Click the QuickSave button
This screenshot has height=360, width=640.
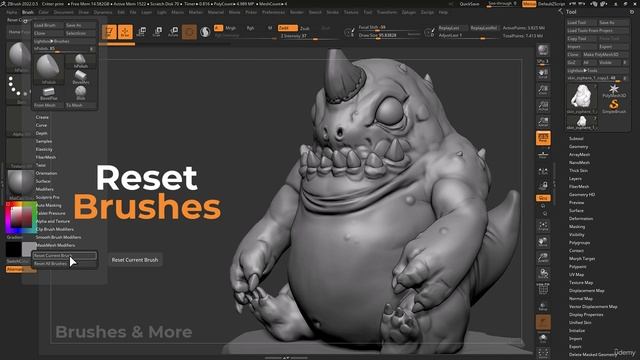(469, 4)
